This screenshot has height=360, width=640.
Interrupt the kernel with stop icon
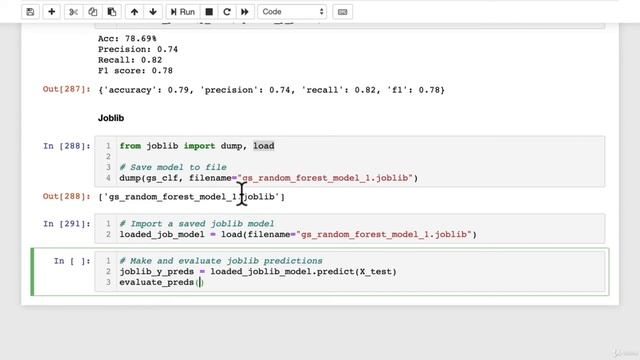click(209, 12)
